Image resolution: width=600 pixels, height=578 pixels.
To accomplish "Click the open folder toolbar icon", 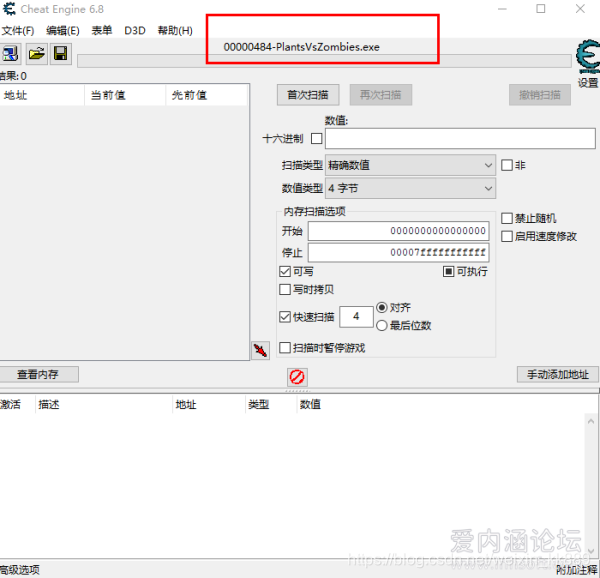I will pyautogui.click(x=36, y=54).
